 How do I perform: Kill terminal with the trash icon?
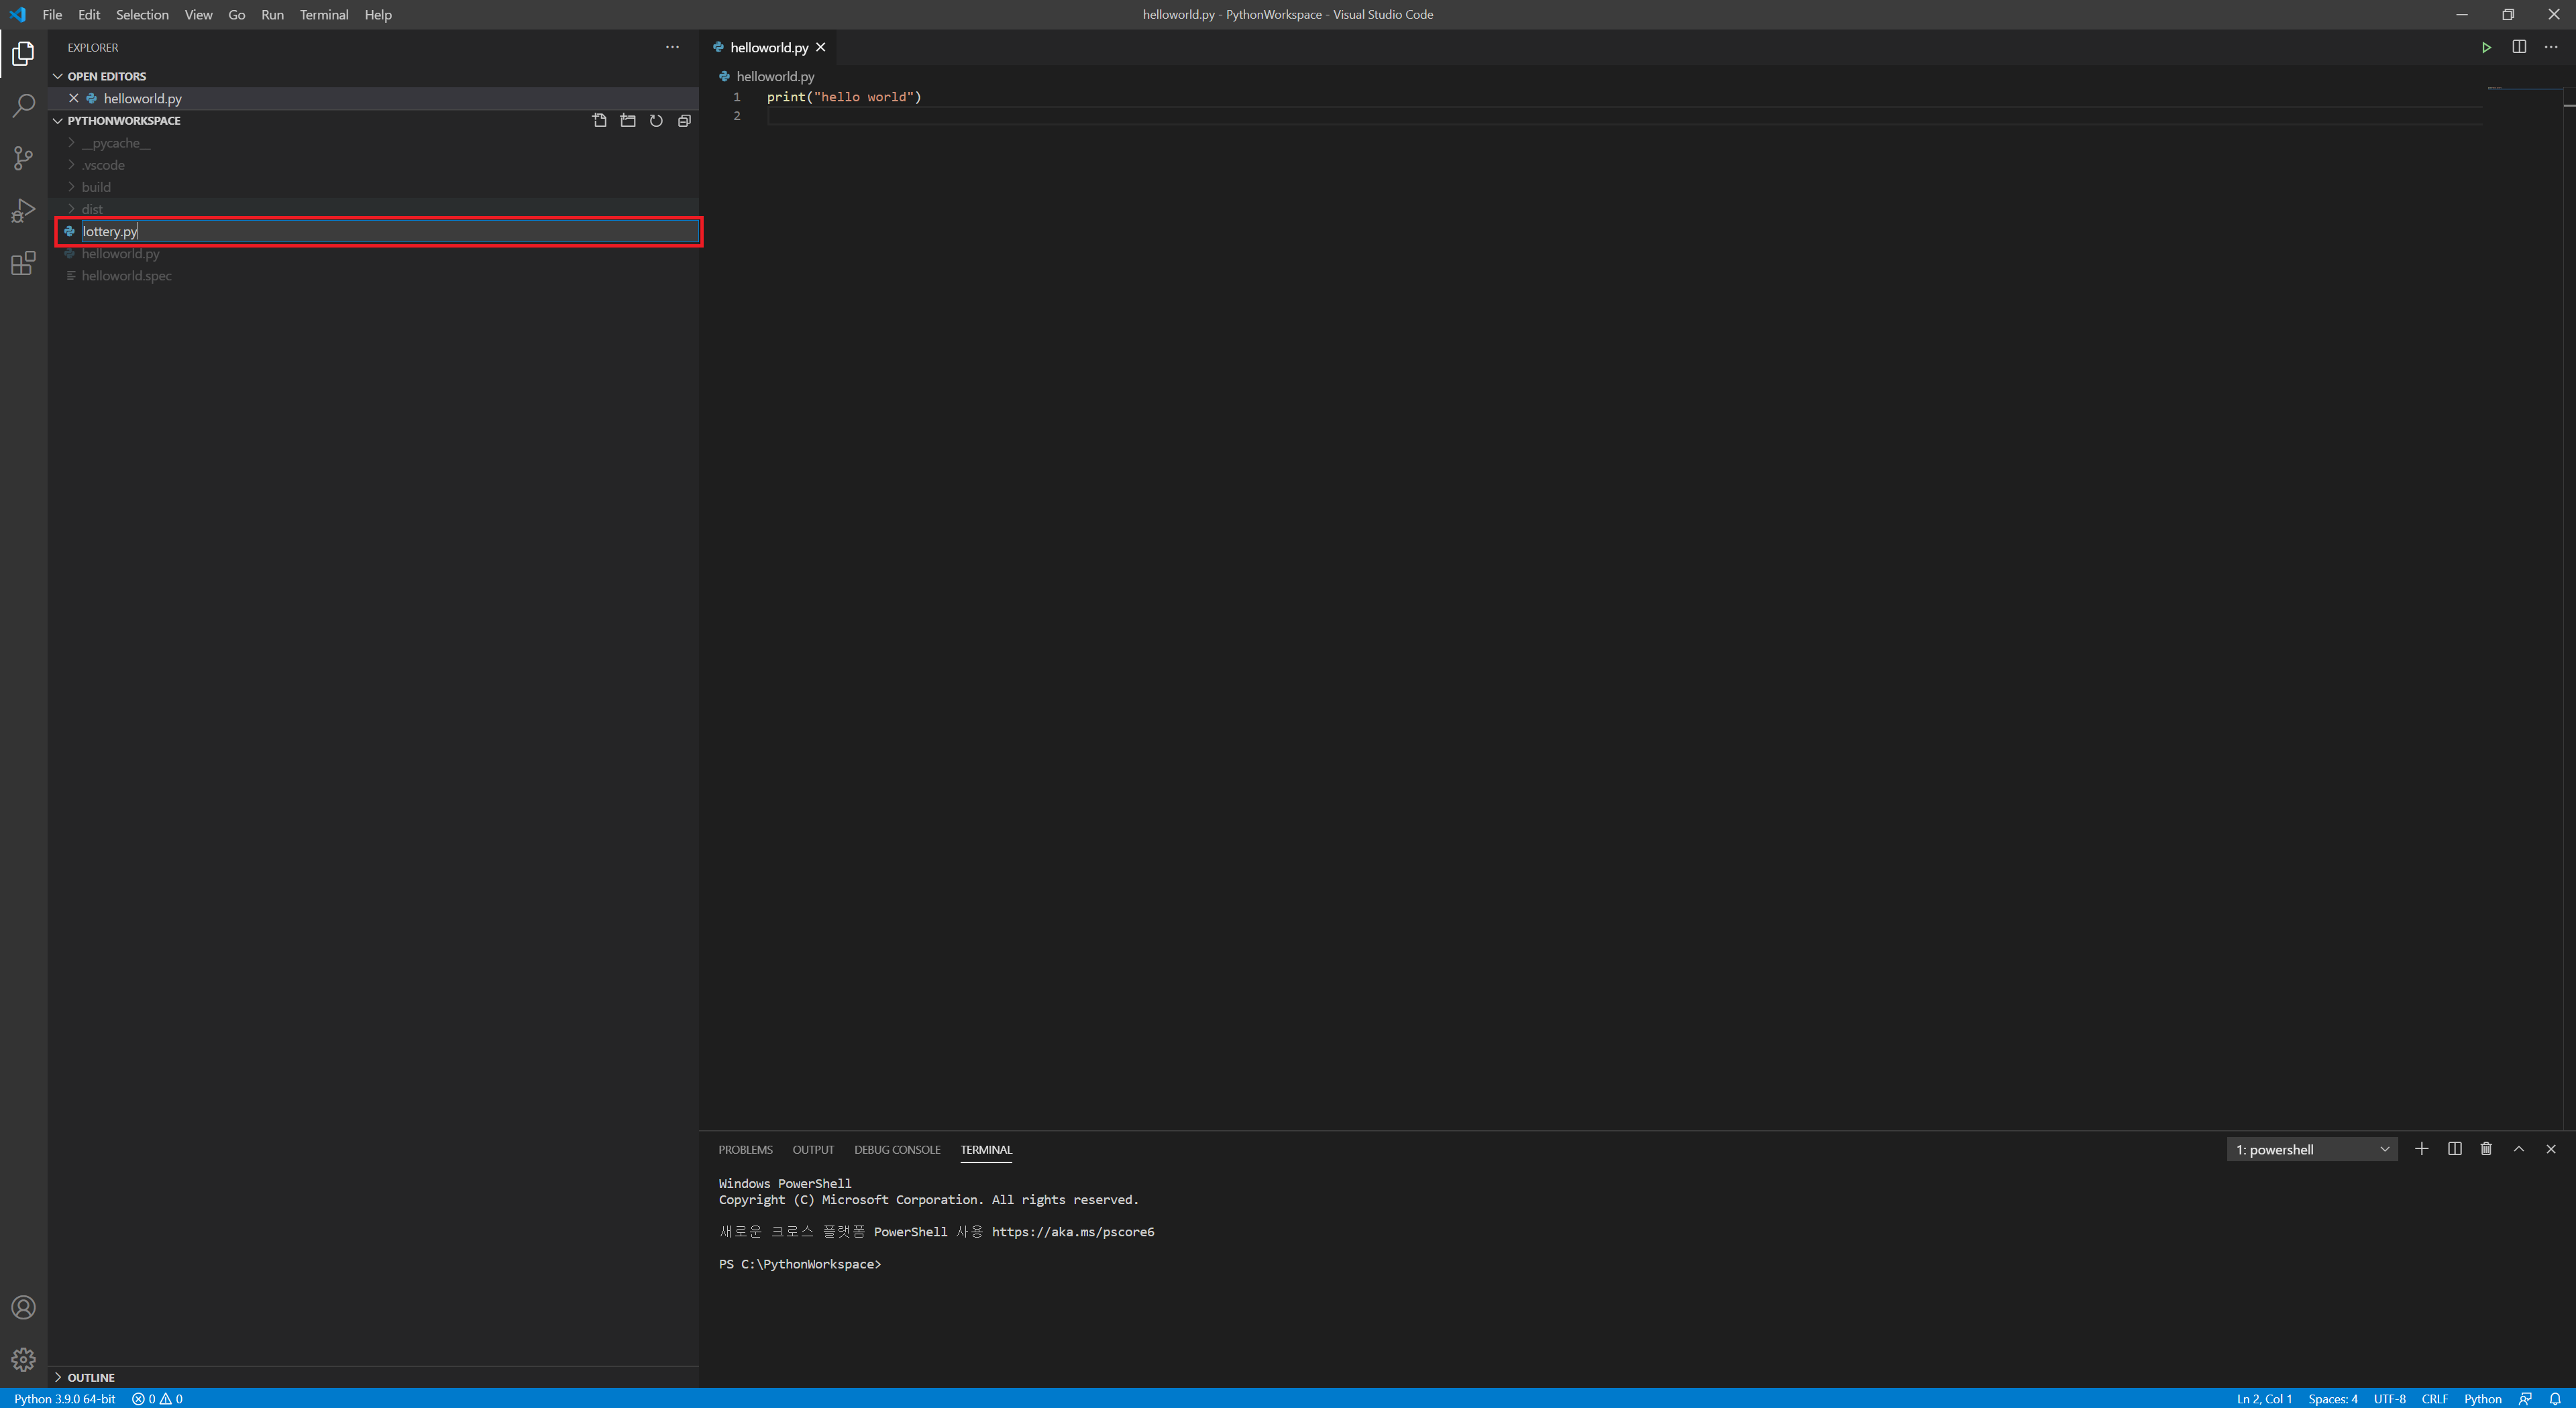tap(2486, 1149)
